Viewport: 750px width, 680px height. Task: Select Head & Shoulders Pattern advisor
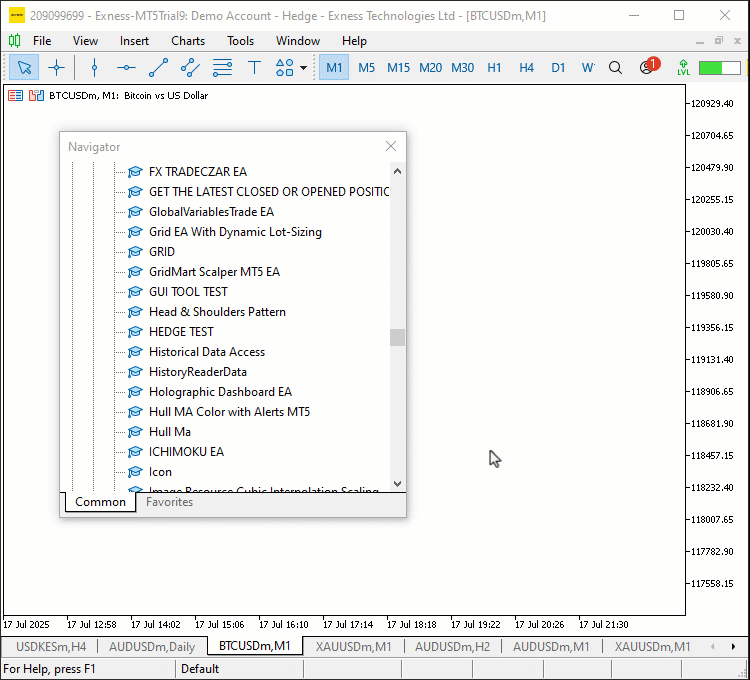click(x=217, y=312)
